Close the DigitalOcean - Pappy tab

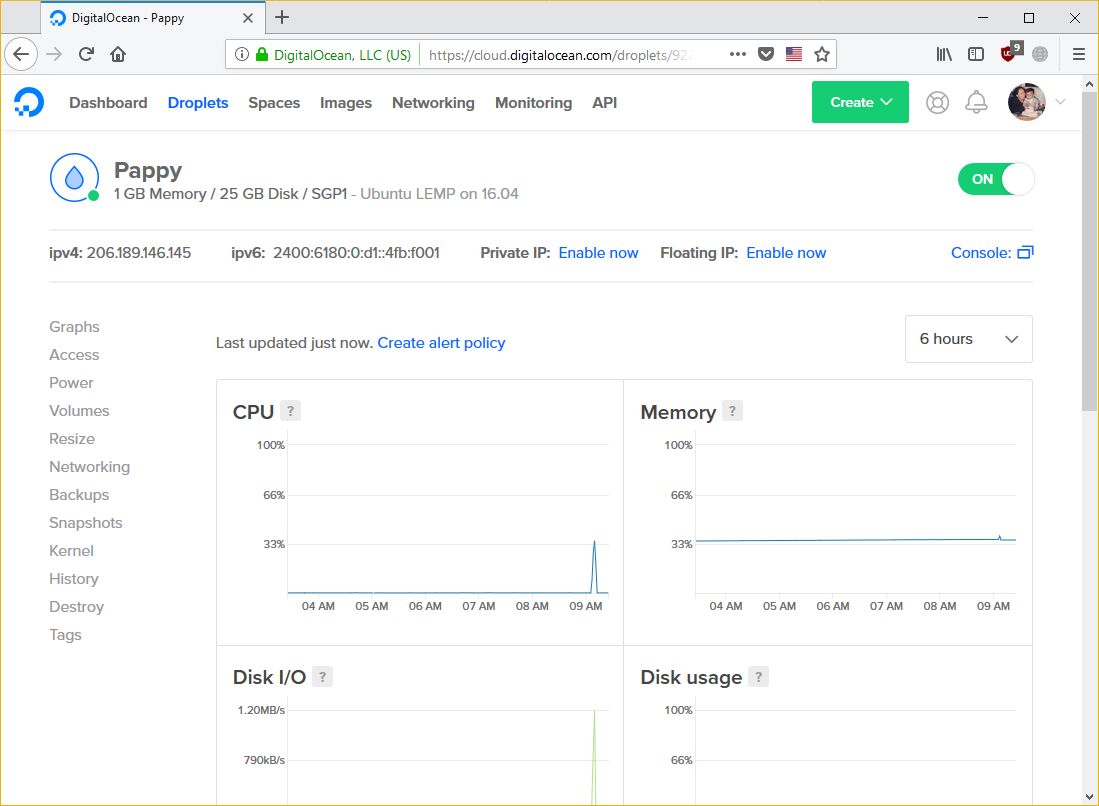click(x=247, y=18)
